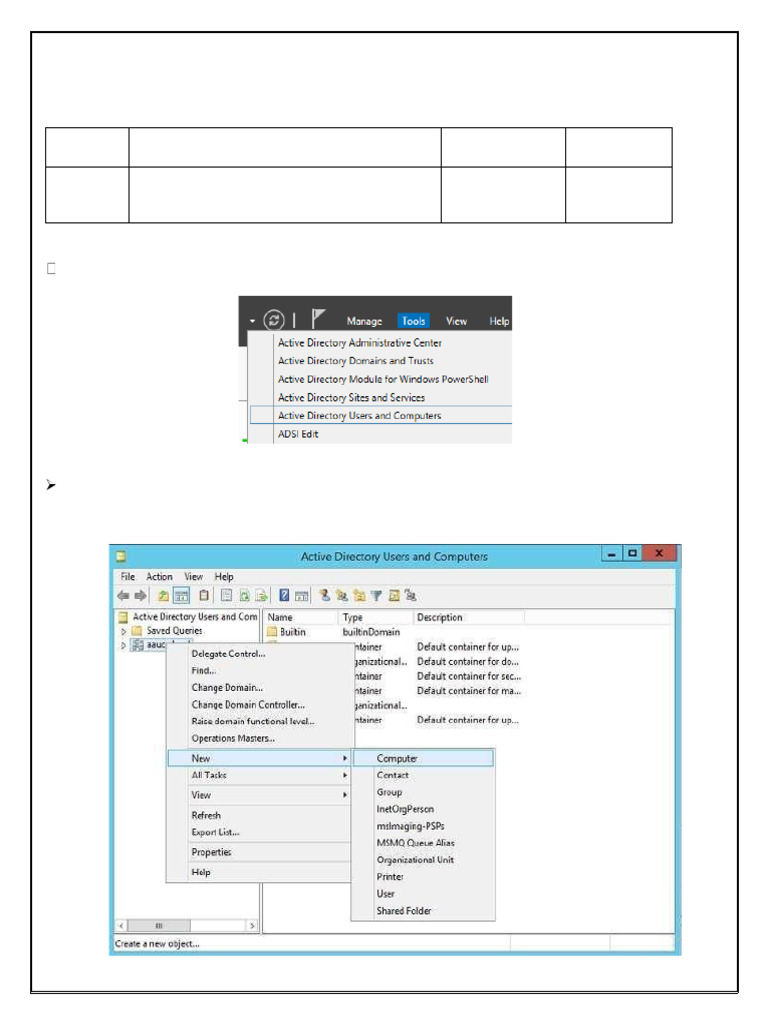Screen dimensions: 768x1024
Task: Toggle the Show/Hide Action Pane icon
Action: 301,595
